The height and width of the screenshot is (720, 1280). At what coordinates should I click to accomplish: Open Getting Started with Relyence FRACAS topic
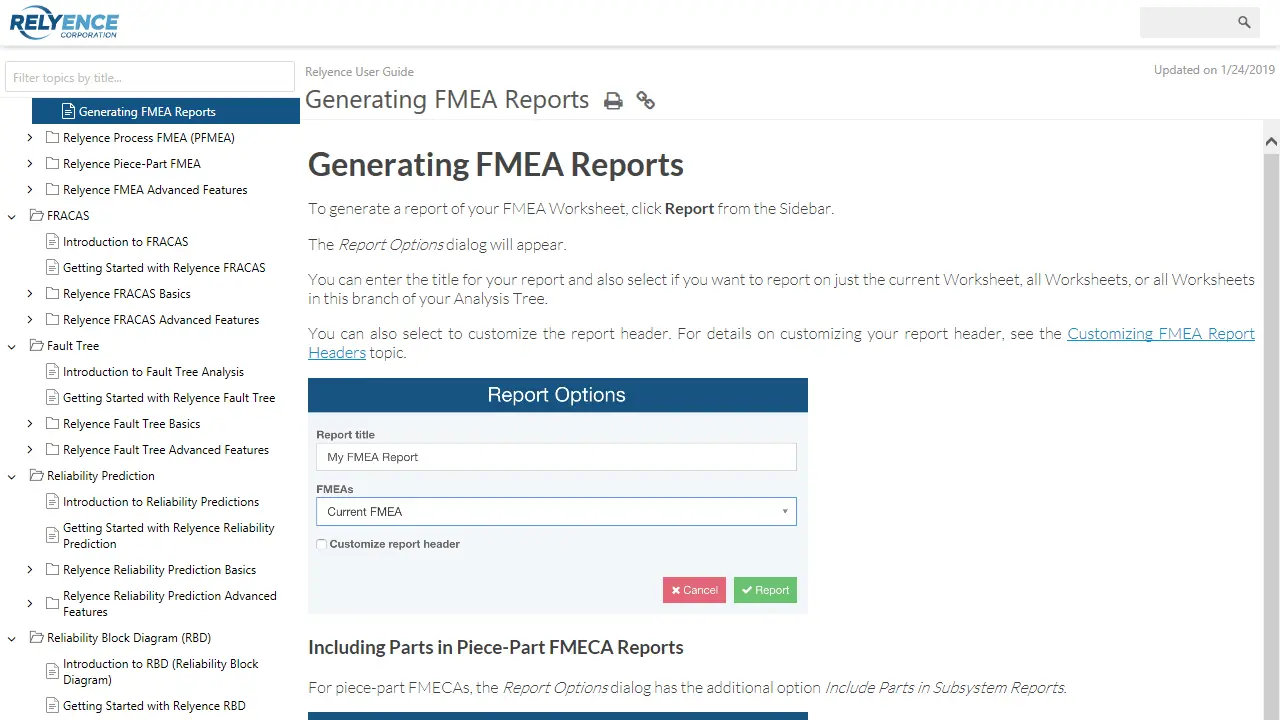pos(164,268)
